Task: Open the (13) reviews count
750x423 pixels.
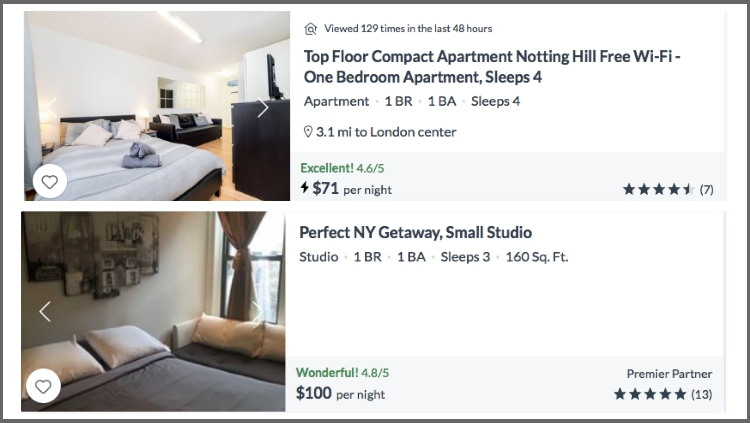Action: (701, 394)
